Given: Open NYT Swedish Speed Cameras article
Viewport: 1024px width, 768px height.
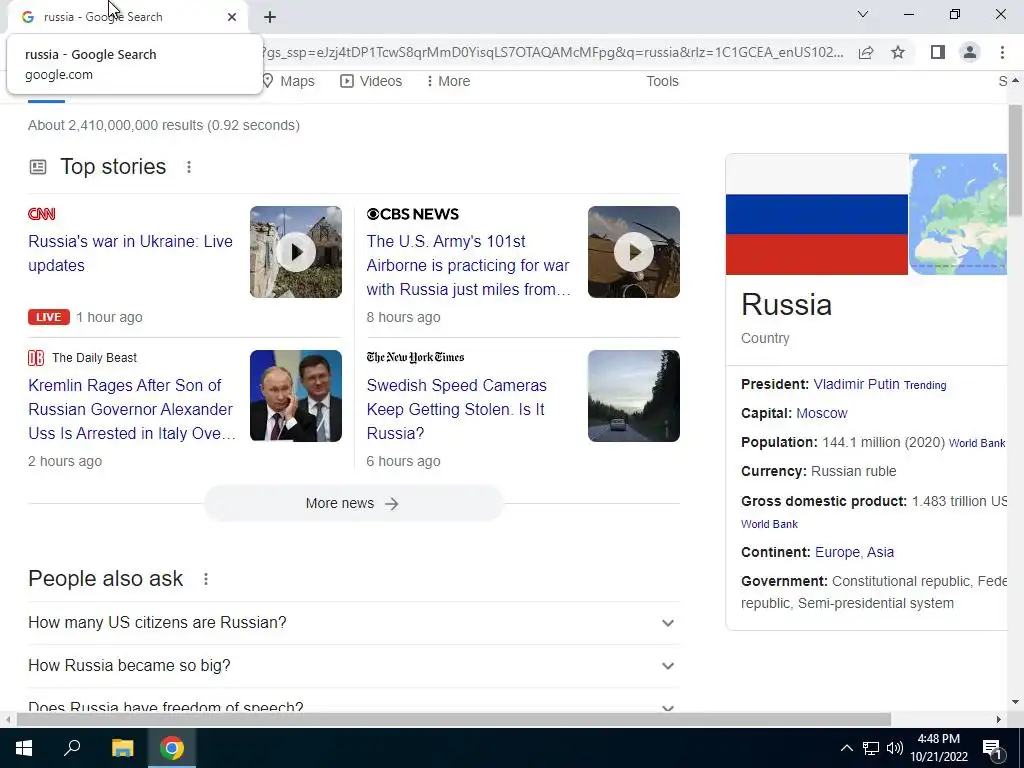Looking at the screenshot, I should pos(456,409).
